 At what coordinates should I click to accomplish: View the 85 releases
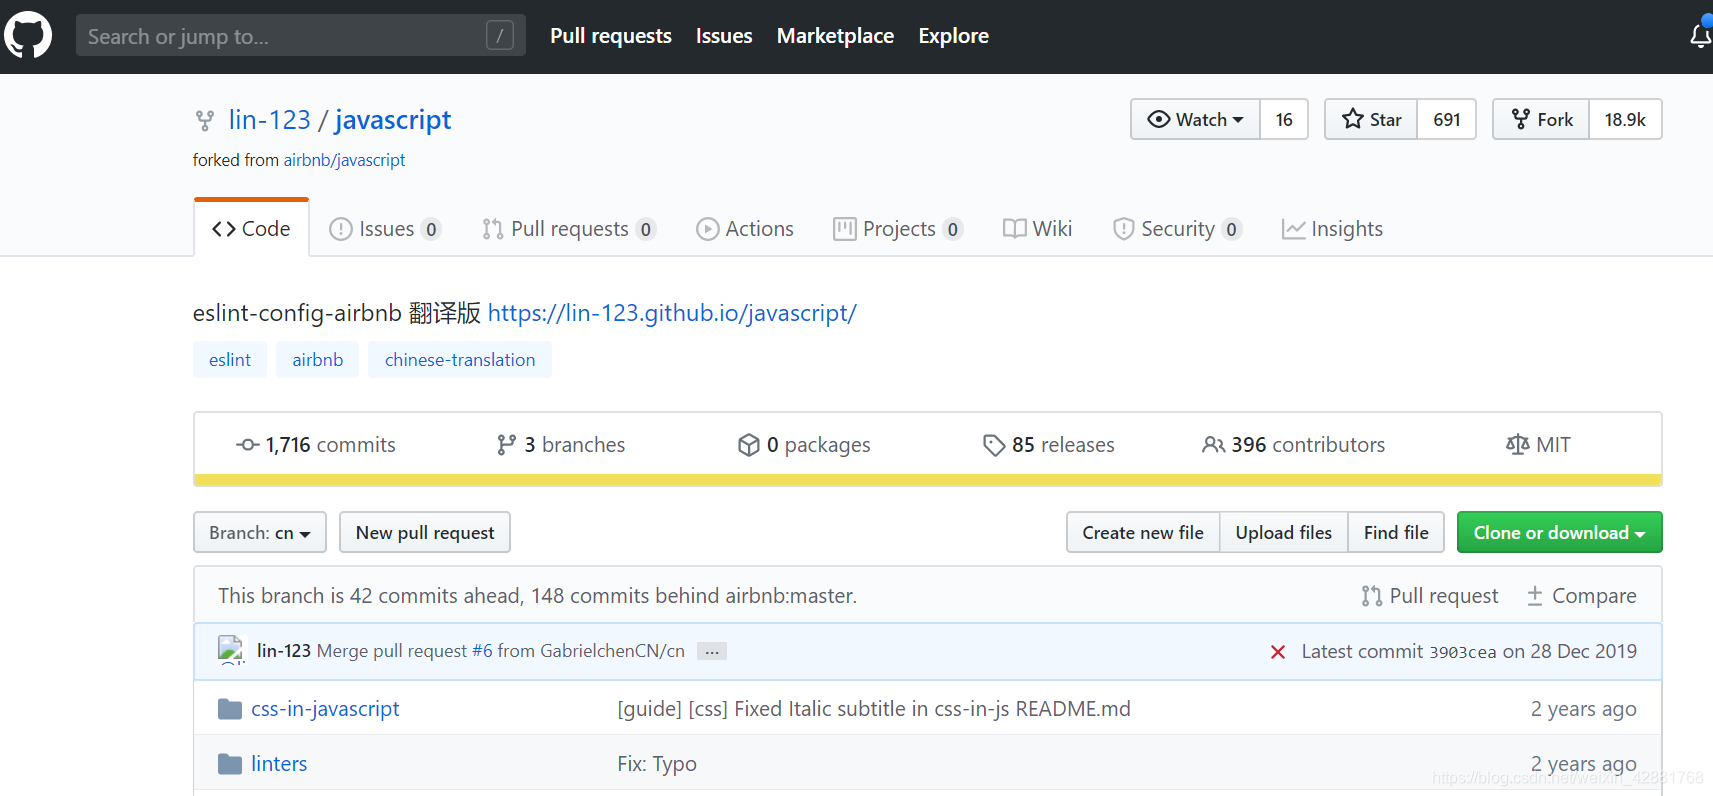[1049, 445]
